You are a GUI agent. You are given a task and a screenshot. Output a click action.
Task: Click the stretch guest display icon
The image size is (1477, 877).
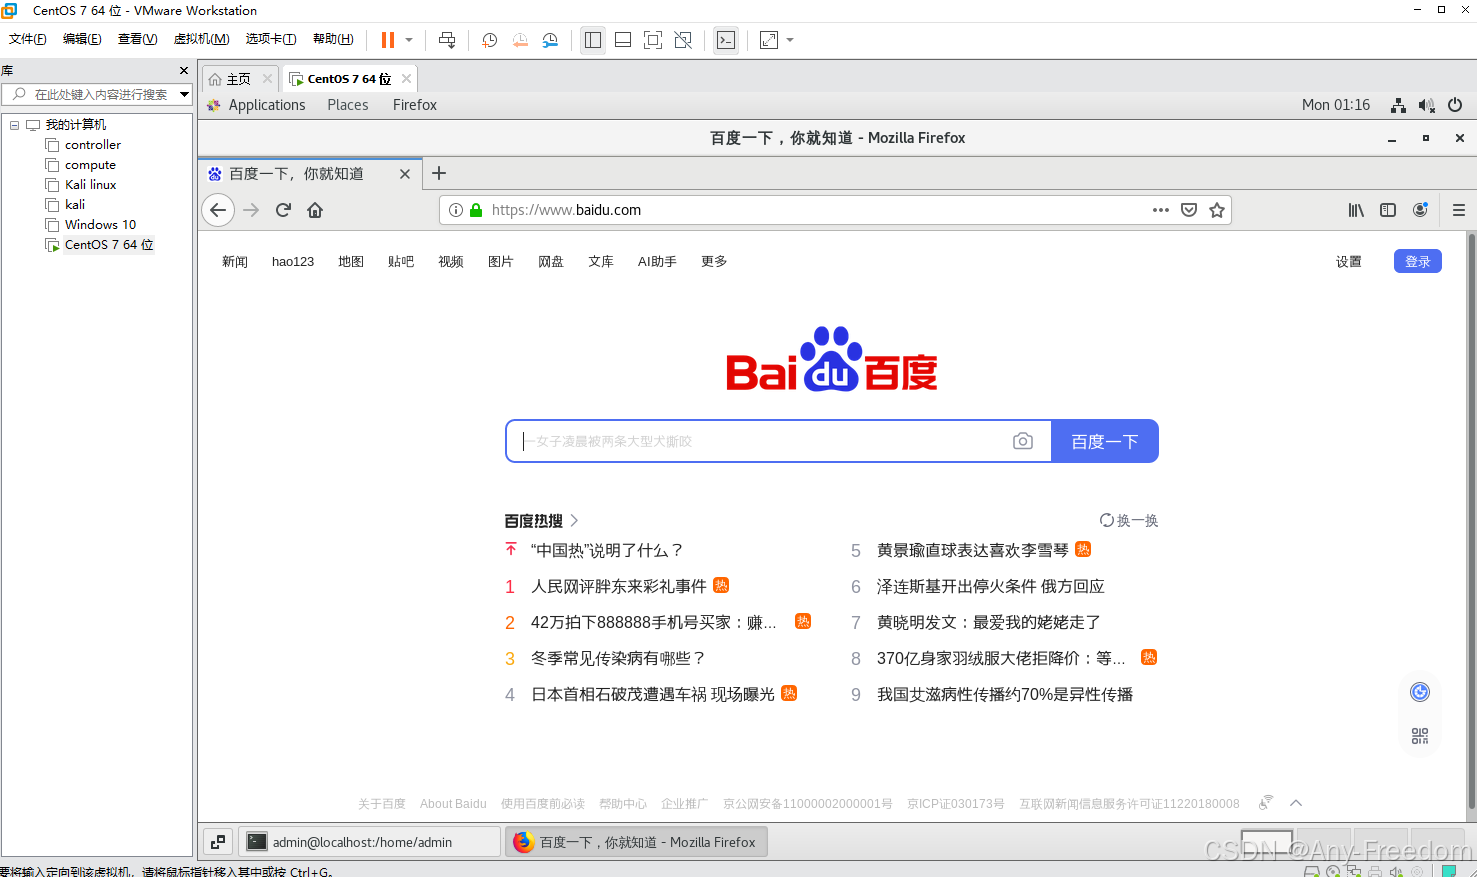[769, 40]
